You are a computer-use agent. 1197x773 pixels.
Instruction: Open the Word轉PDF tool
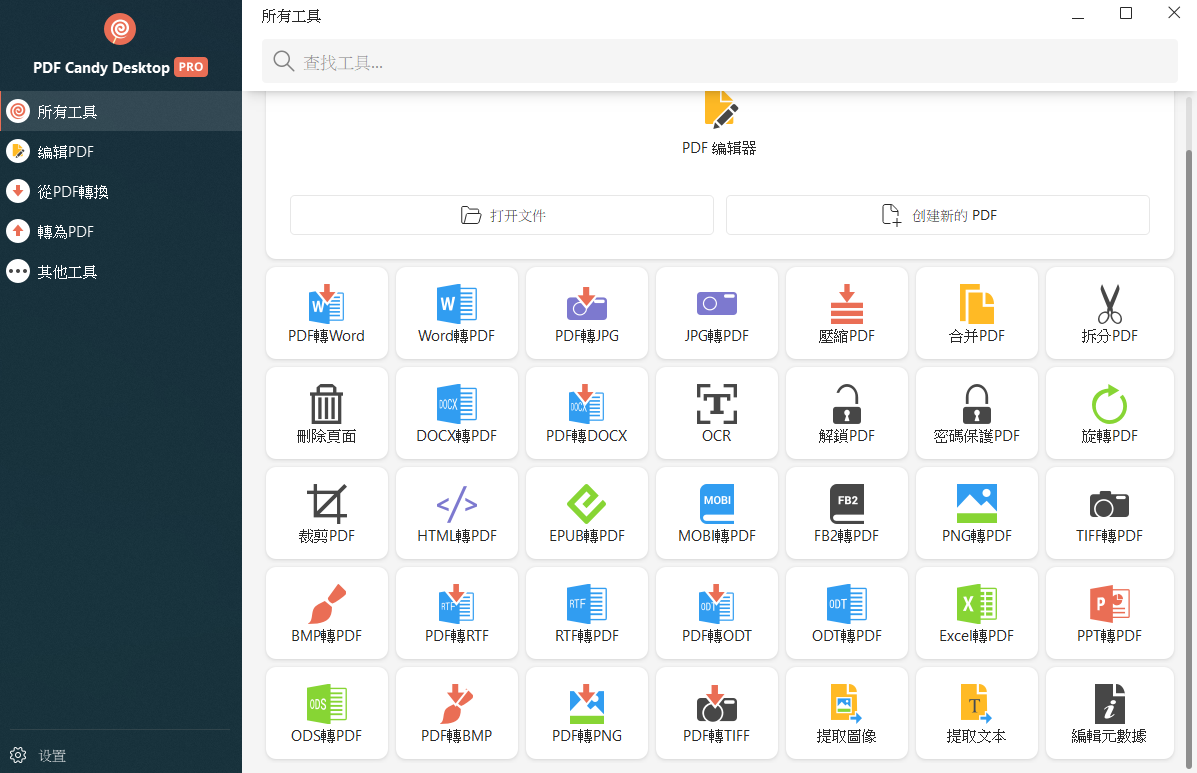457,313
